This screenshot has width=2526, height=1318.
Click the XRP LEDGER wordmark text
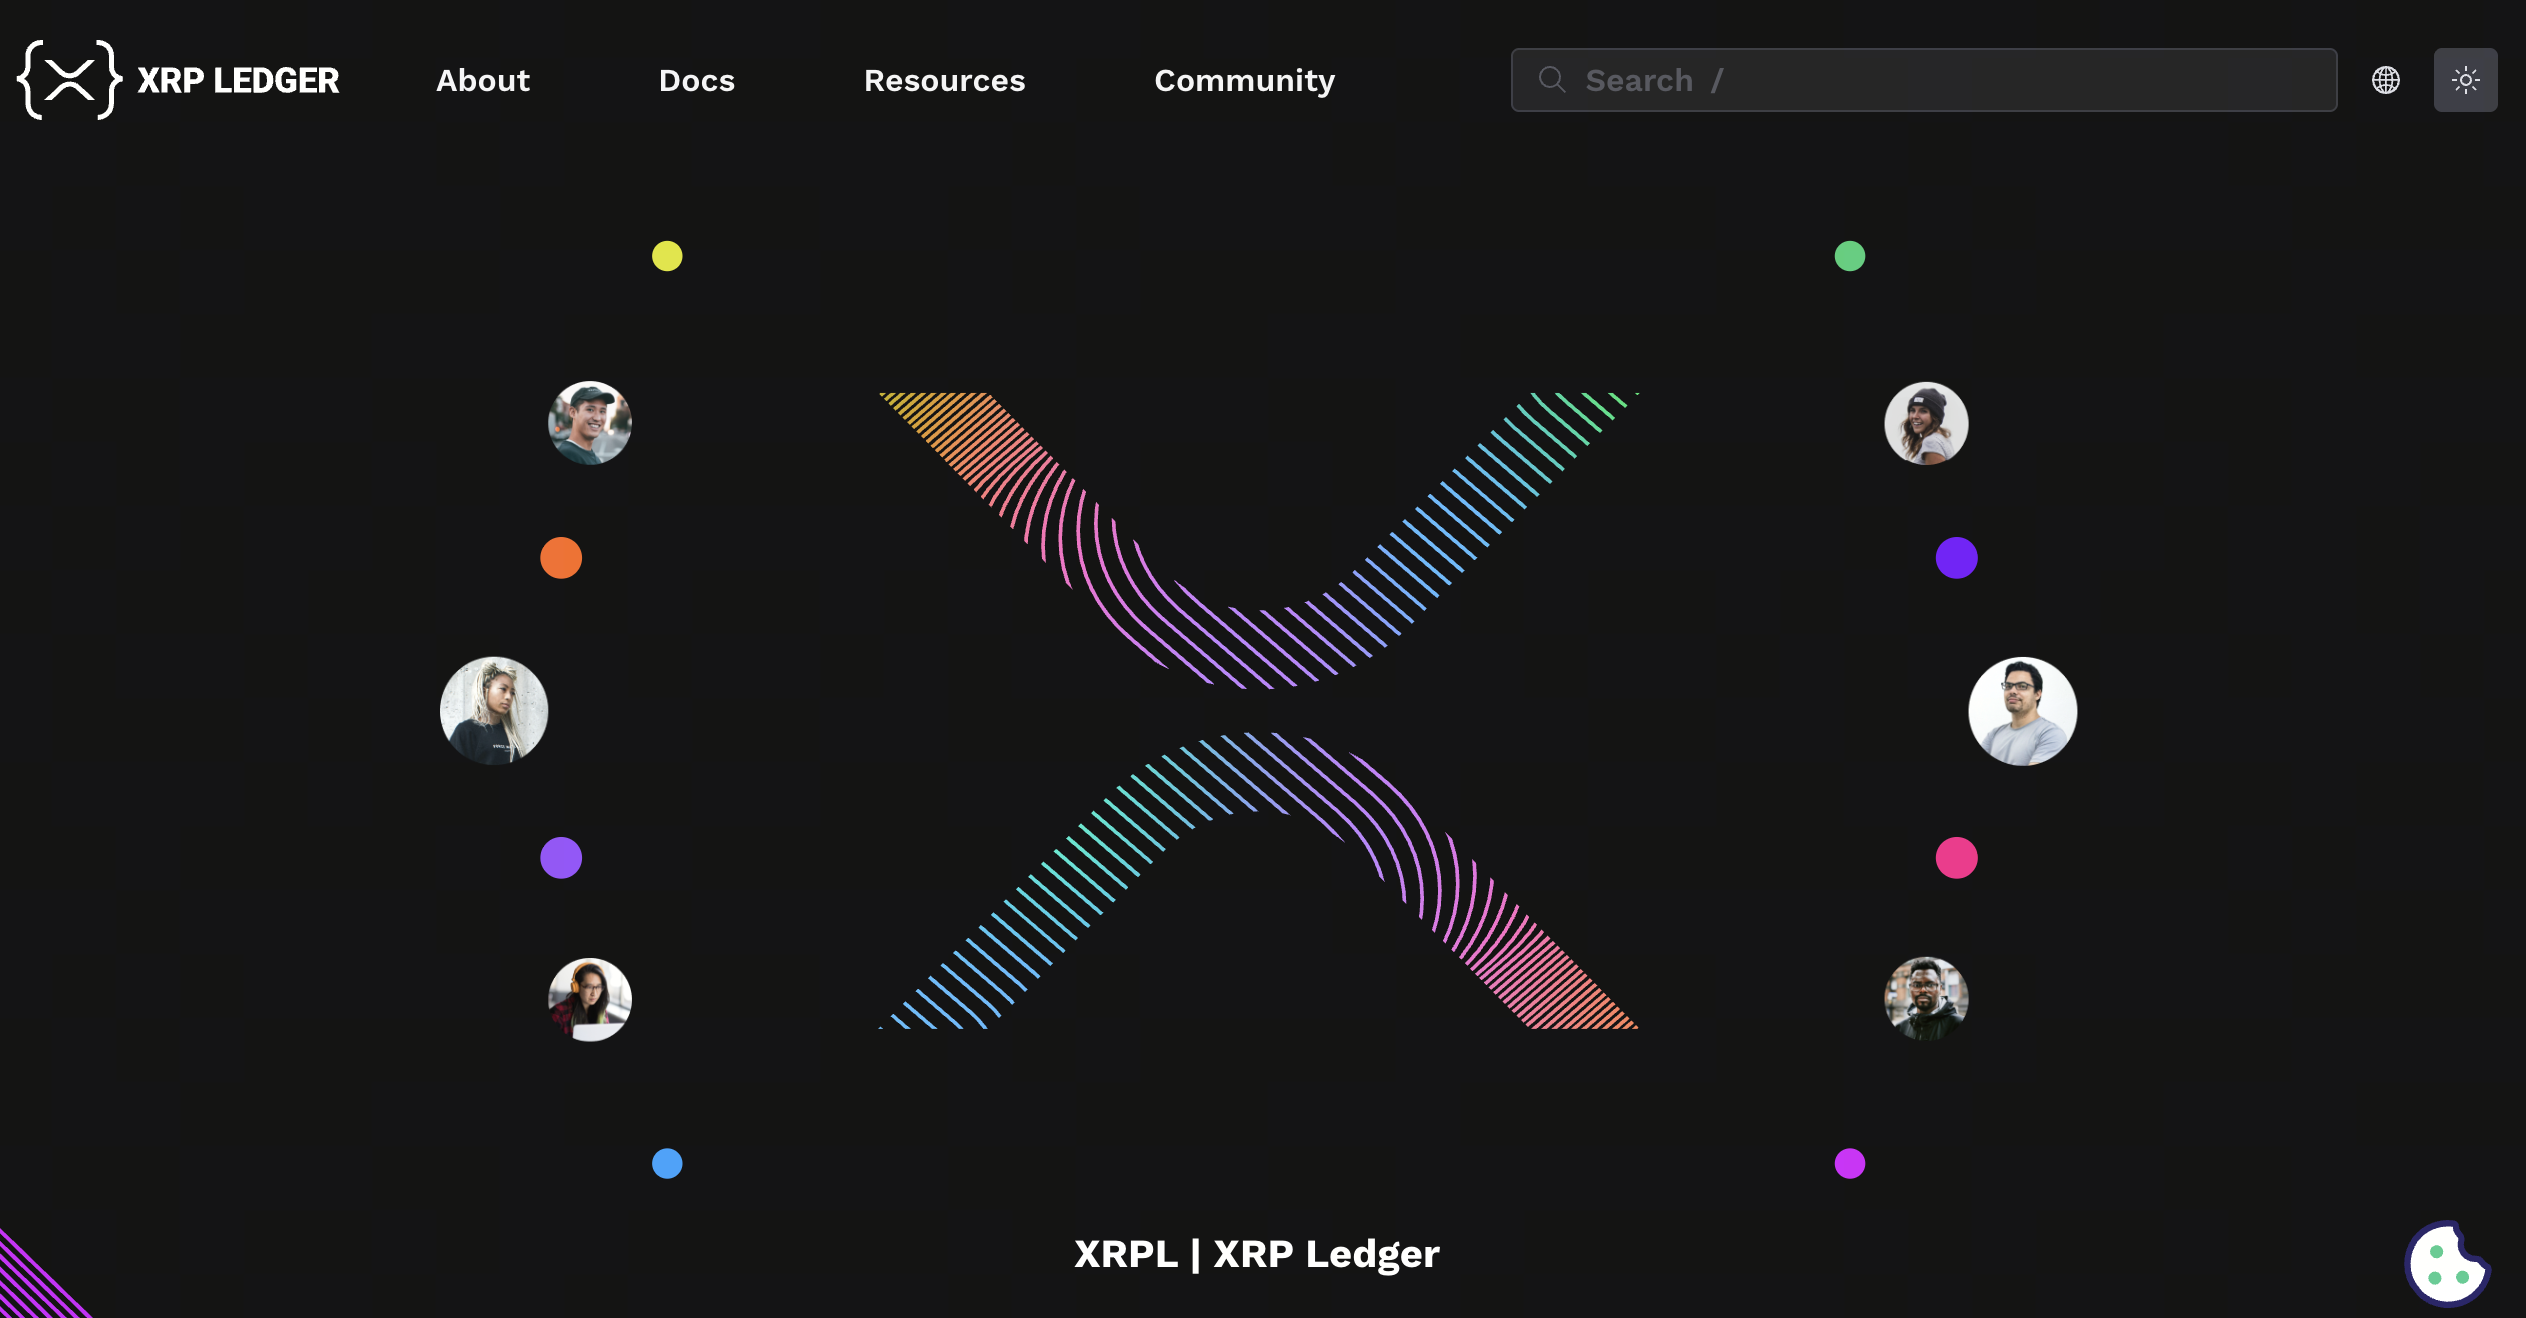pos(238,80)
